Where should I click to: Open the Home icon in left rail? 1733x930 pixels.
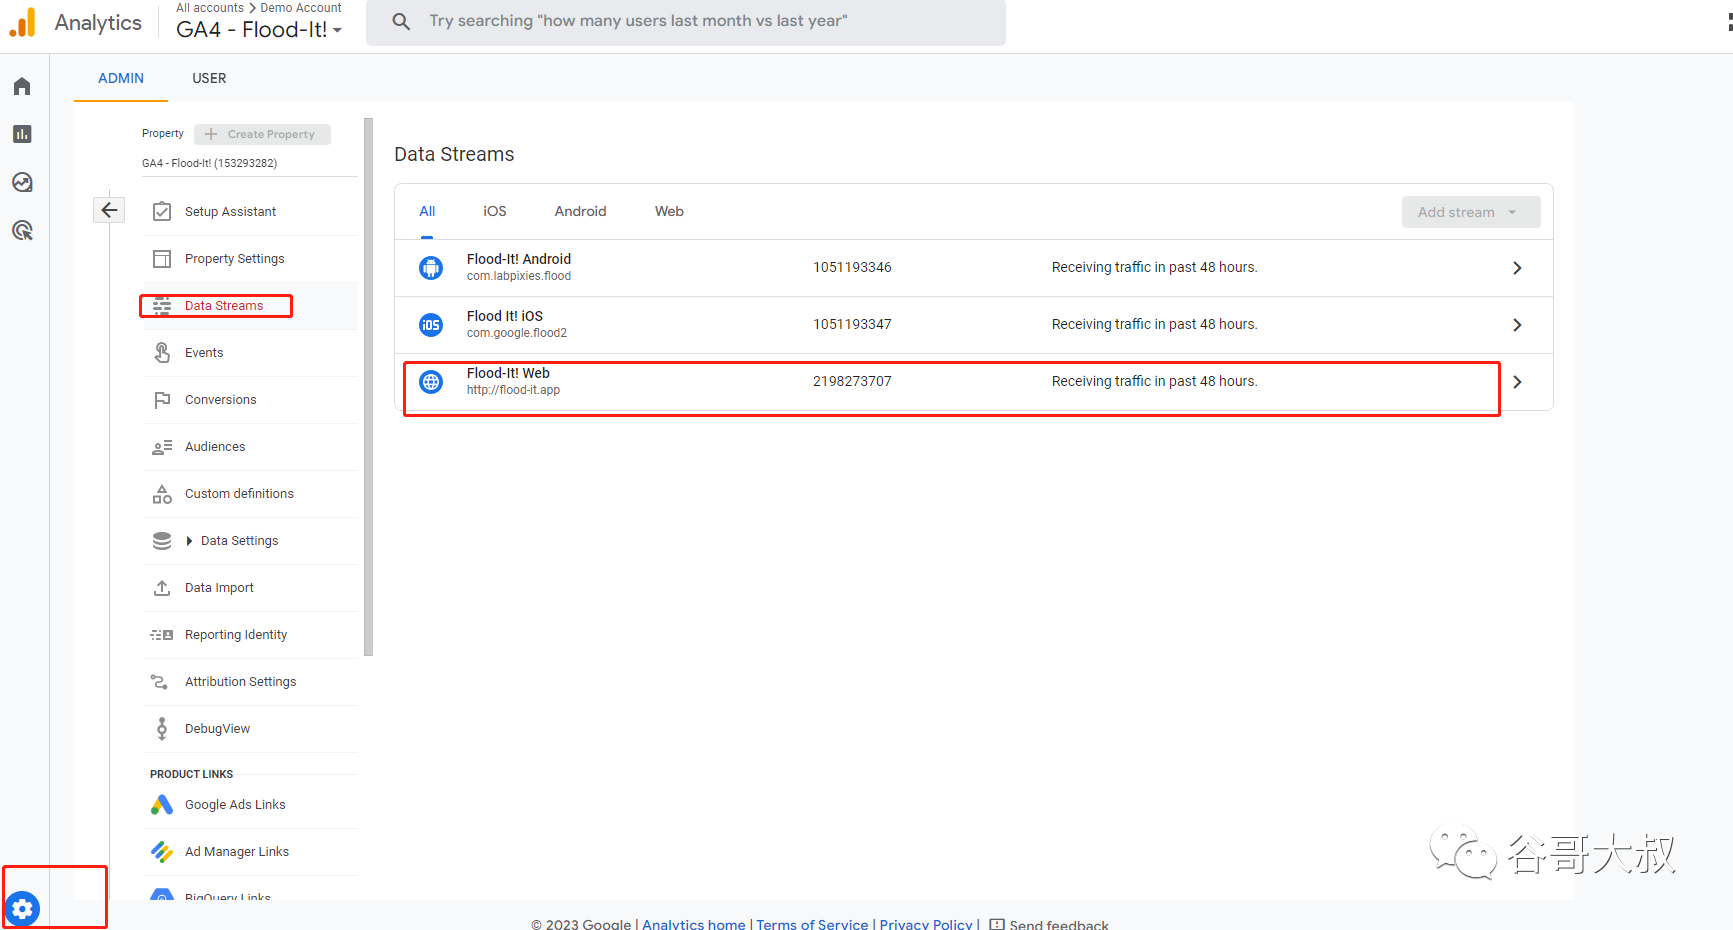pyautogui.click(x=22, y=87)
